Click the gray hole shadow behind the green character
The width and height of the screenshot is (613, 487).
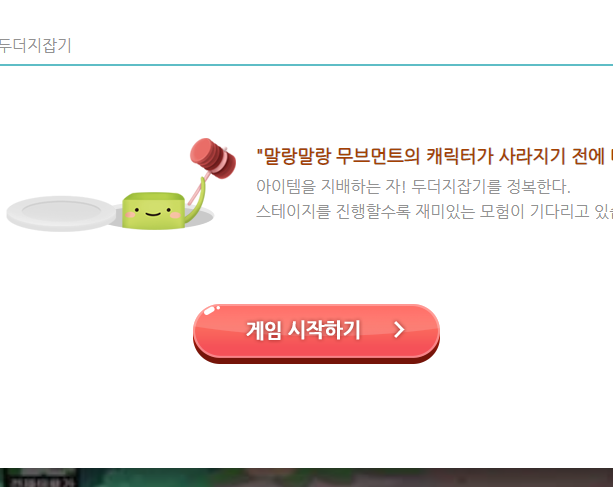click(200, 217)
